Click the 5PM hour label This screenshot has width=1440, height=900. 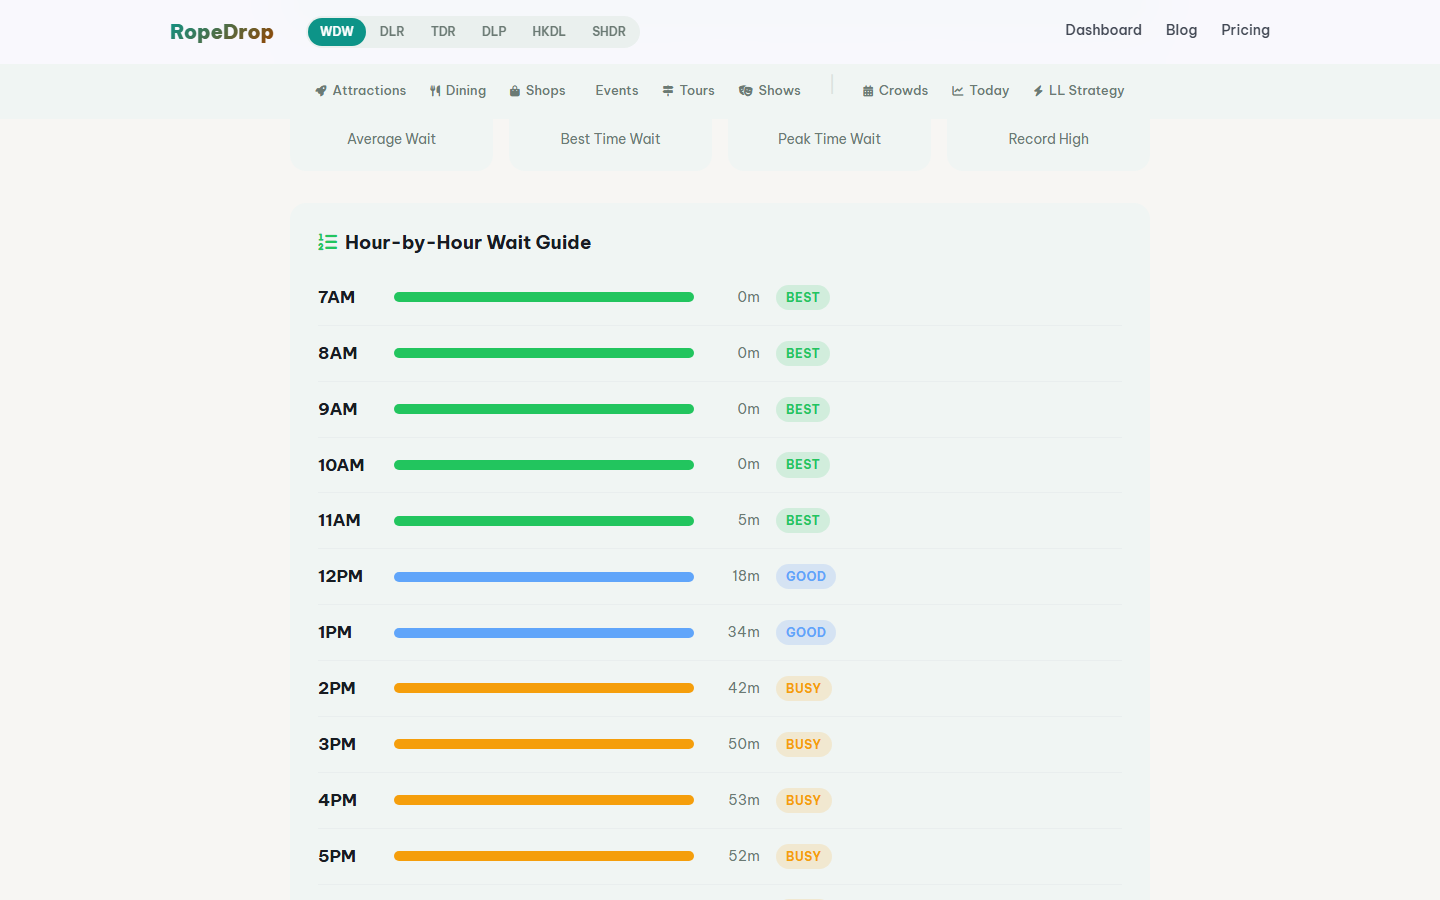coord(337,856)
